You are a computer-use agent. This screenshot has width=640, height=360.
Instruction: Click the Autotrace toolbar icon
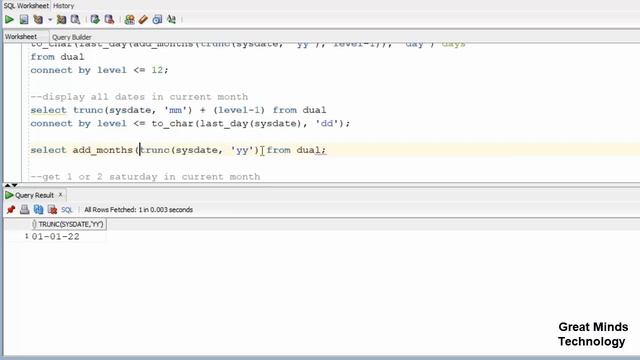(62, 19)
